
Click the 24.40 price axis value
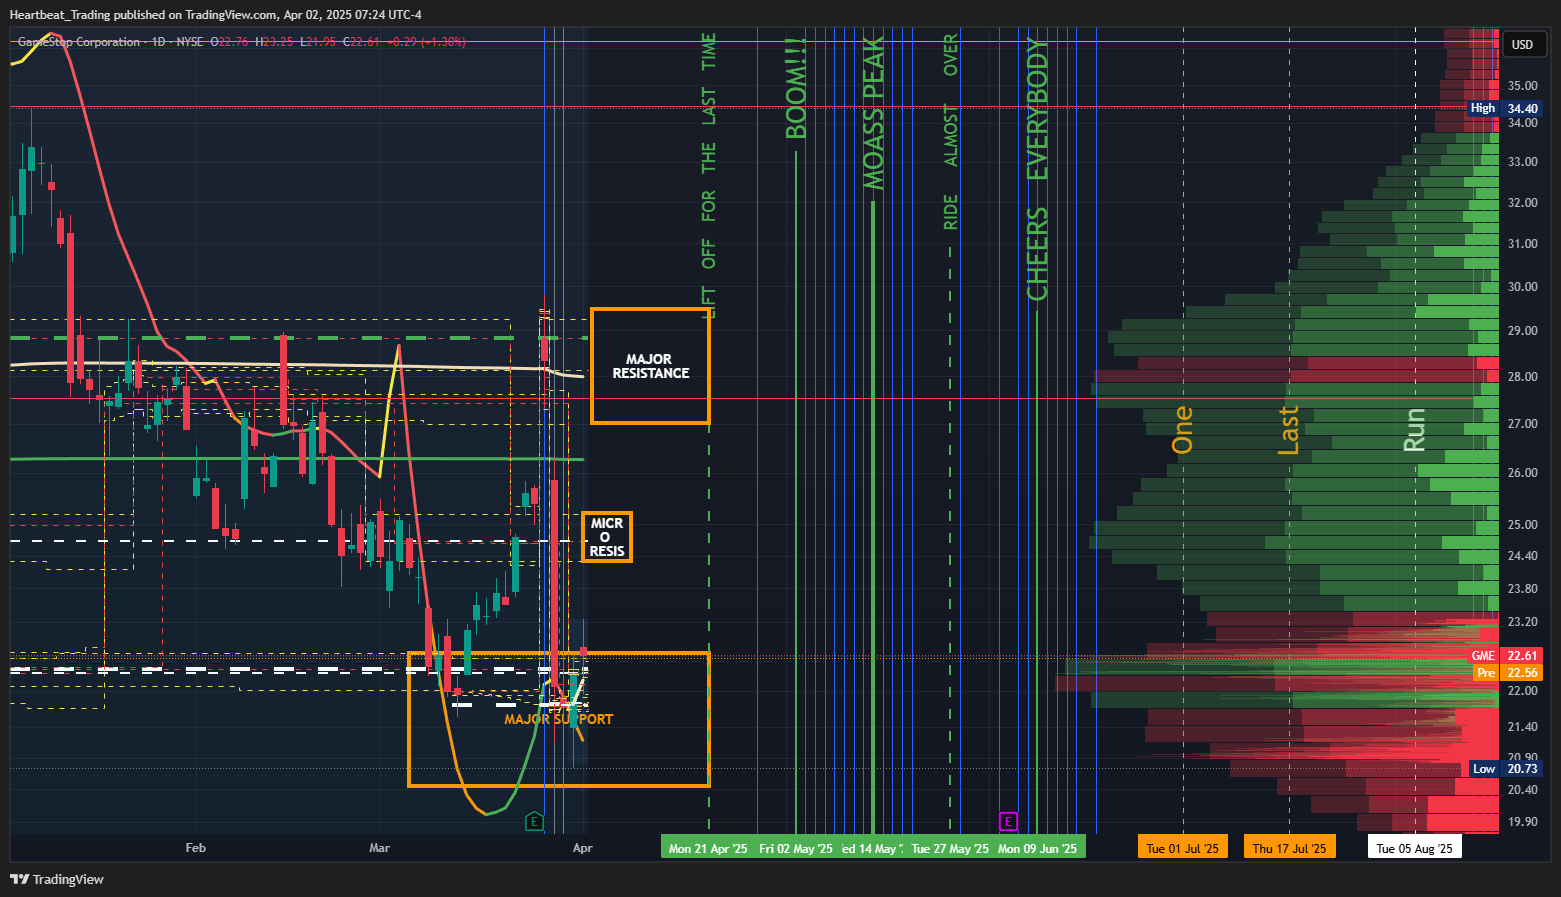pos(1523,556)
